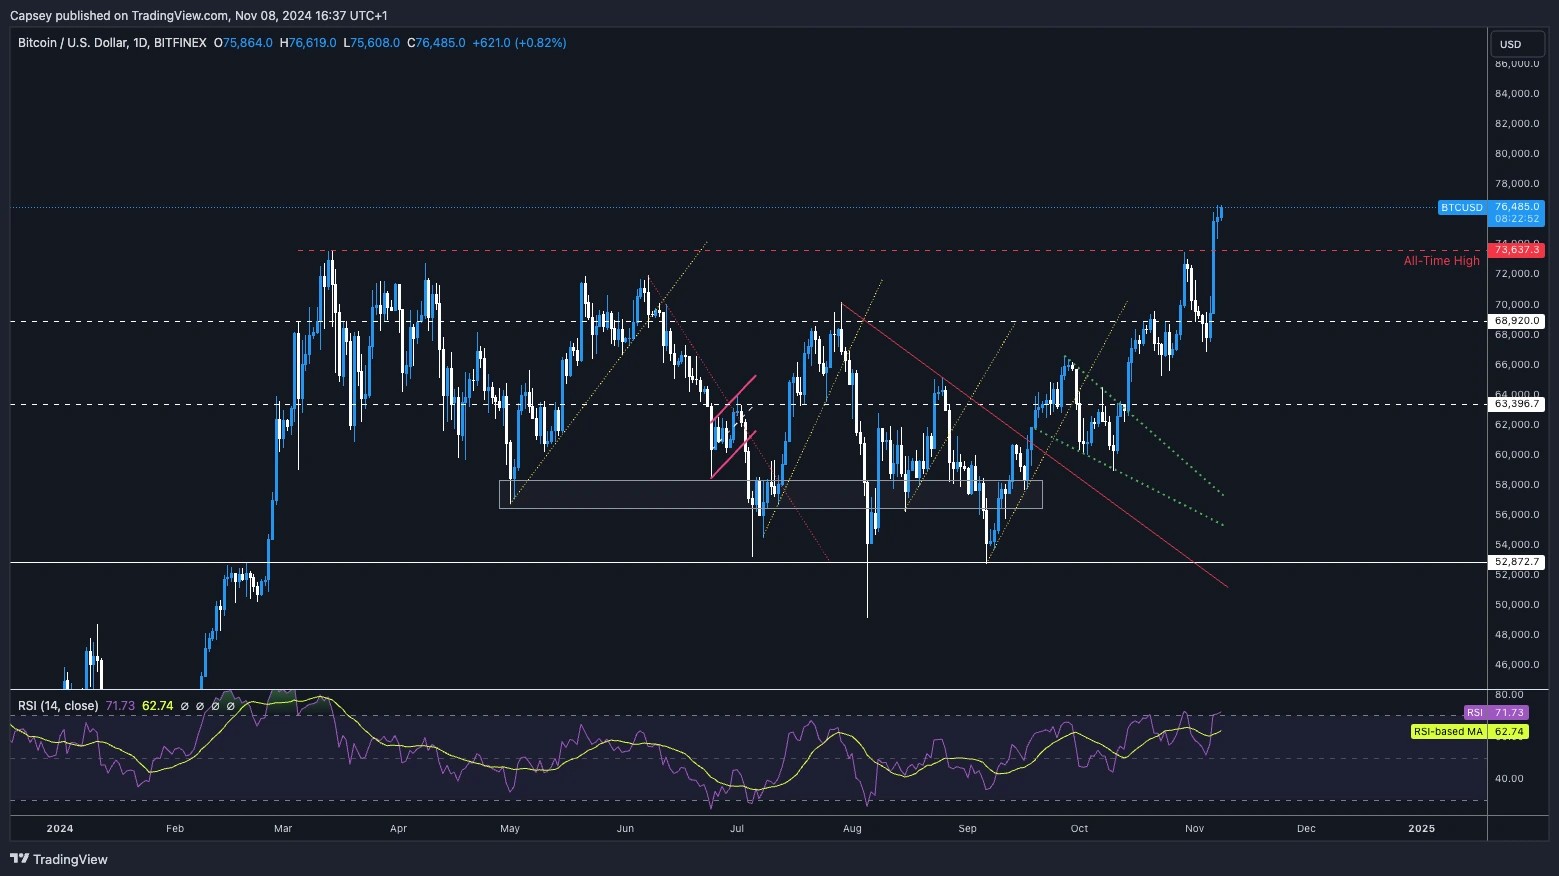Select the RSI (14, close) indicator legend
The image size is (1559, 876).
(x=57, y=706)
